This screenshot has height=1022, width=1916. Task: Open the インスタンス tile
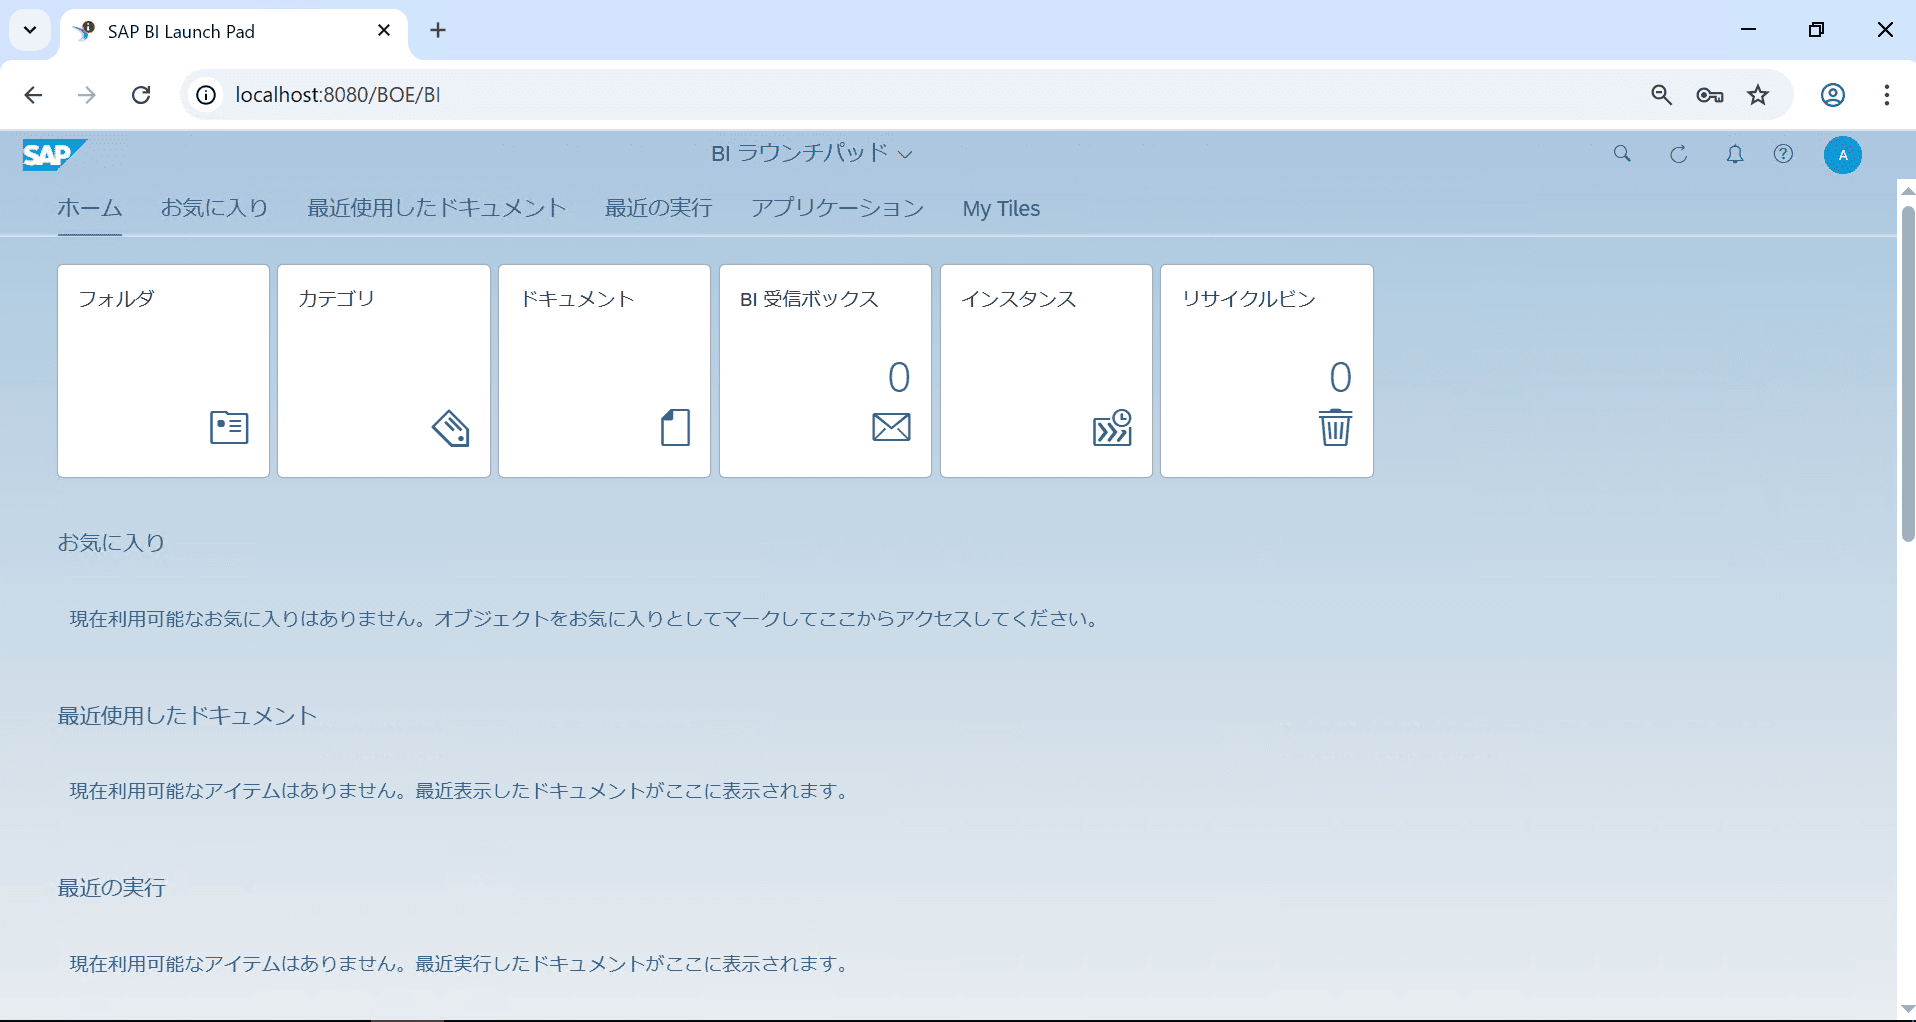[x=1046, y=370]
